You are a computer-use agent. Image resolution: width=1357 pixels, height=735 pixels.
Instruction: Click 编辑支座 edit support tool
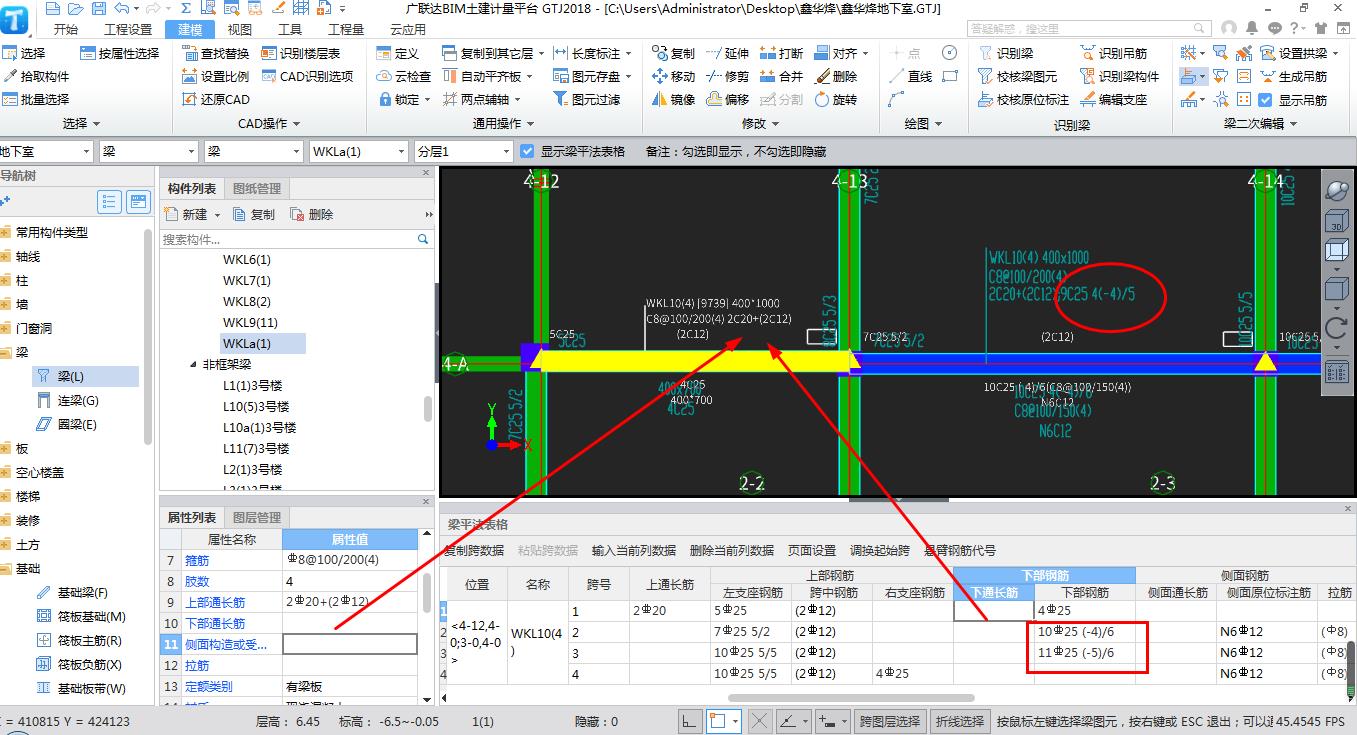point(1114,99)
